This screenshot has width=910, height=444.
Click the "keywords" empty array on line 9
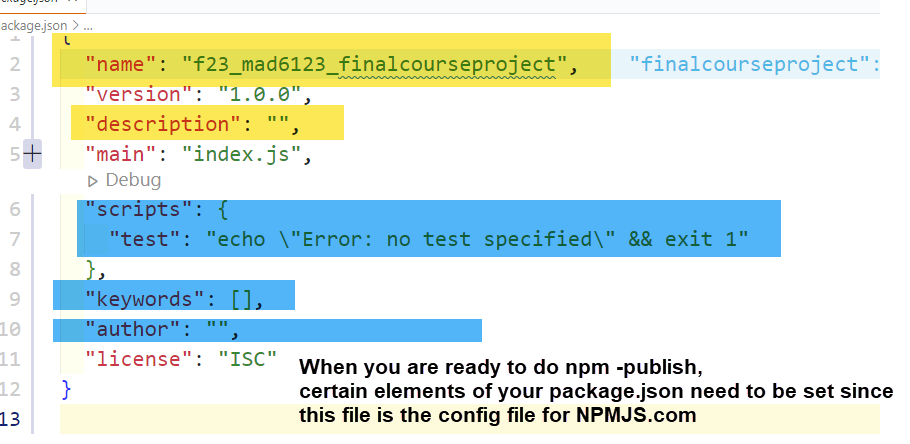[245, 299]
